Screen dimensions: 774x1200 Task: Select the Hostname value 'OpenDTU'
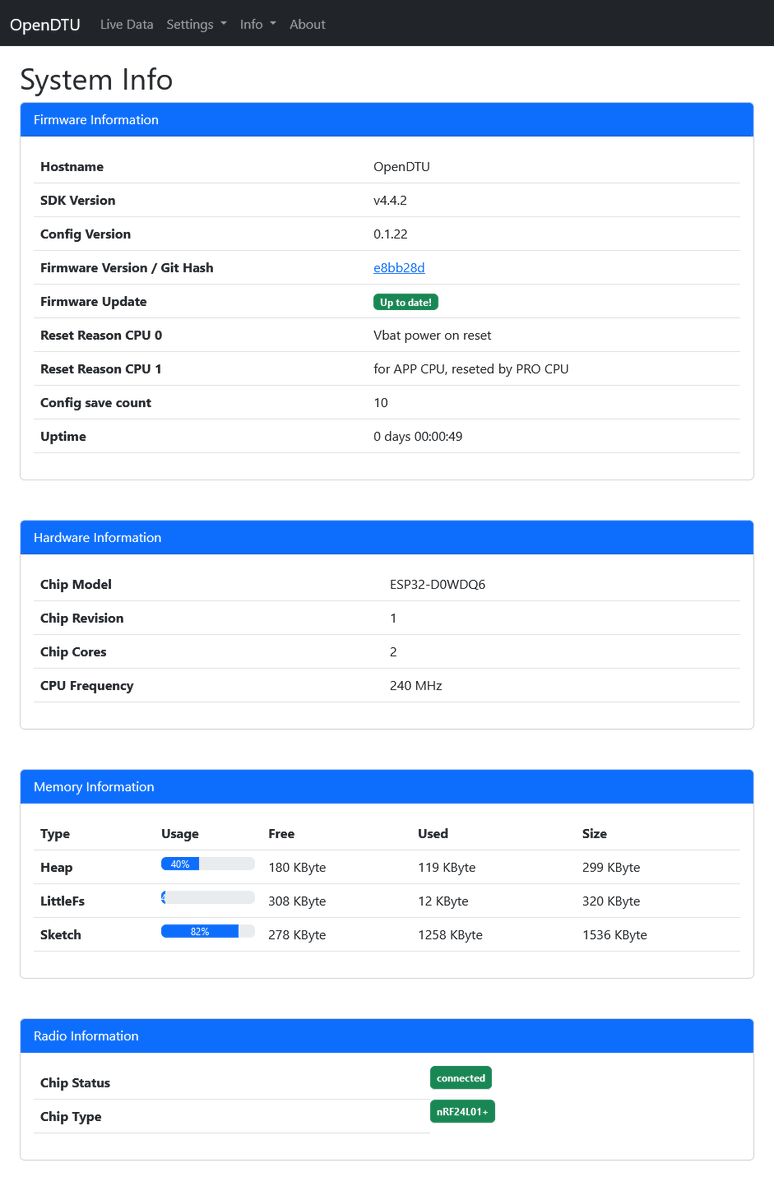click(x=402, y=167)
